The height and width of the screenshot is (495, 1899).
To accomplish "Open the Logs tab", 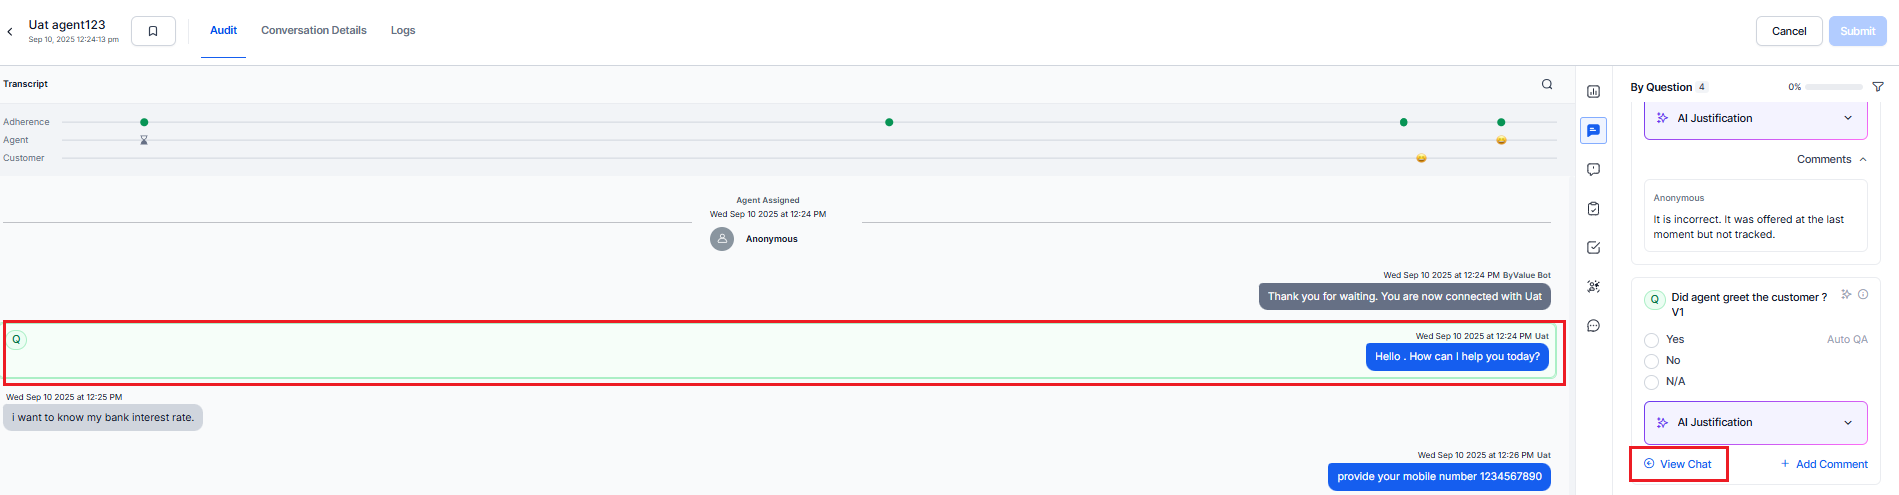I will (x=403, y=31).
